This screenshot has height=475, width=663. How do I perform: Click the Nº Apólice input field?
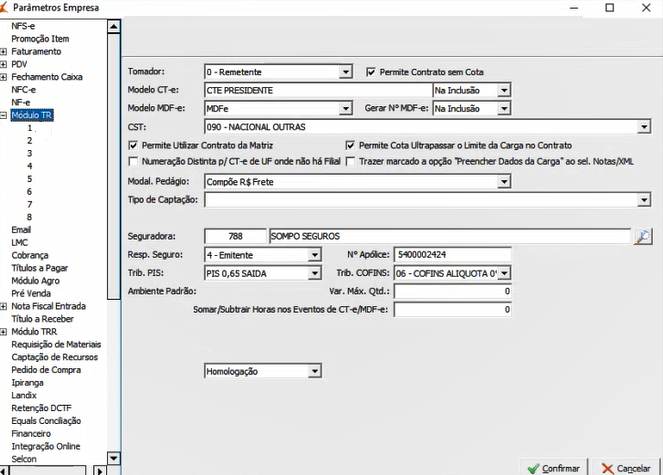click(x=452, y=255)
